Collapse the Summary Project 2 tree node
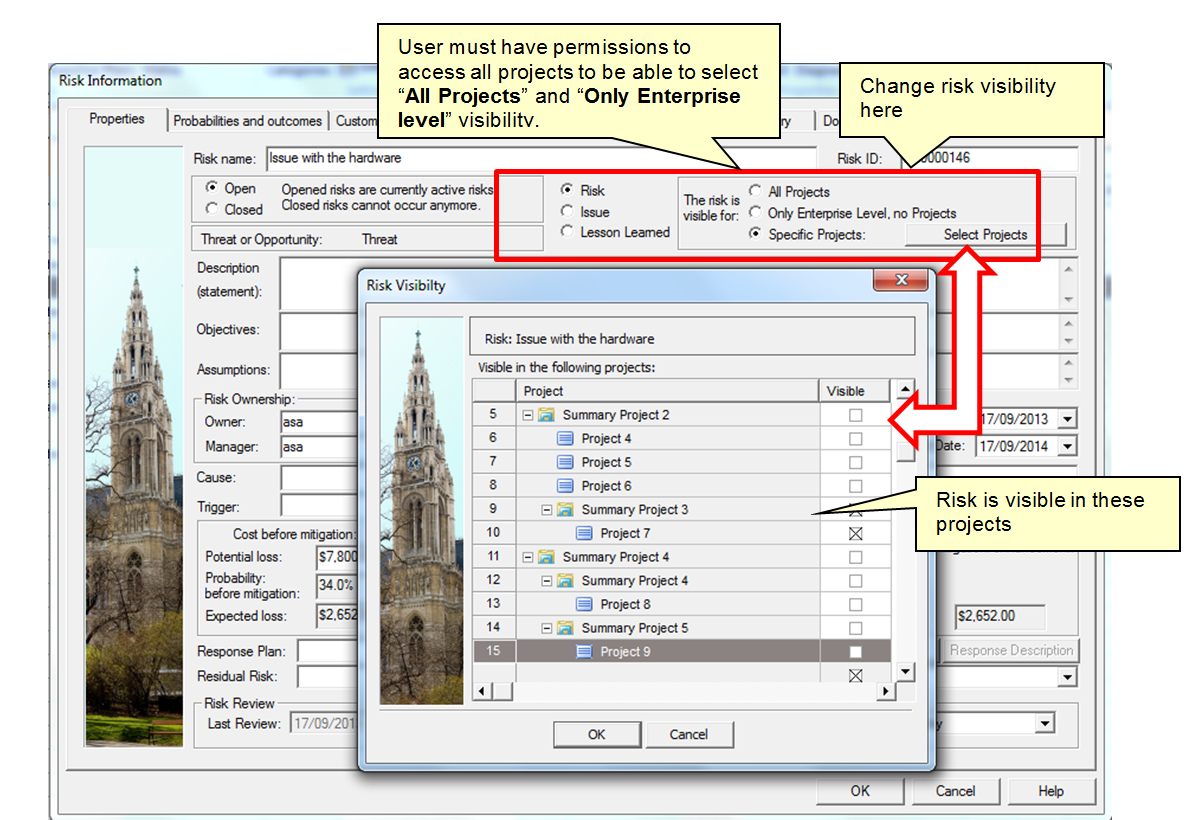Image resolution: width=1186 pixels, height=820 pixels. point(528,415)
